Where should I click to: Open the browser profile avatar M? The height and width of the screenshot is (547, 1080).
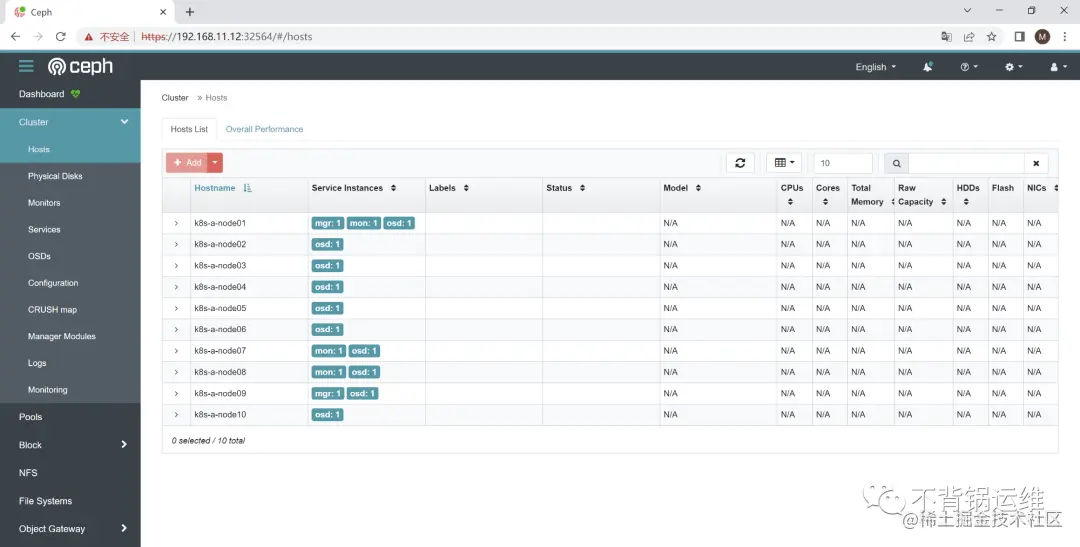(x=1042, y=37)
